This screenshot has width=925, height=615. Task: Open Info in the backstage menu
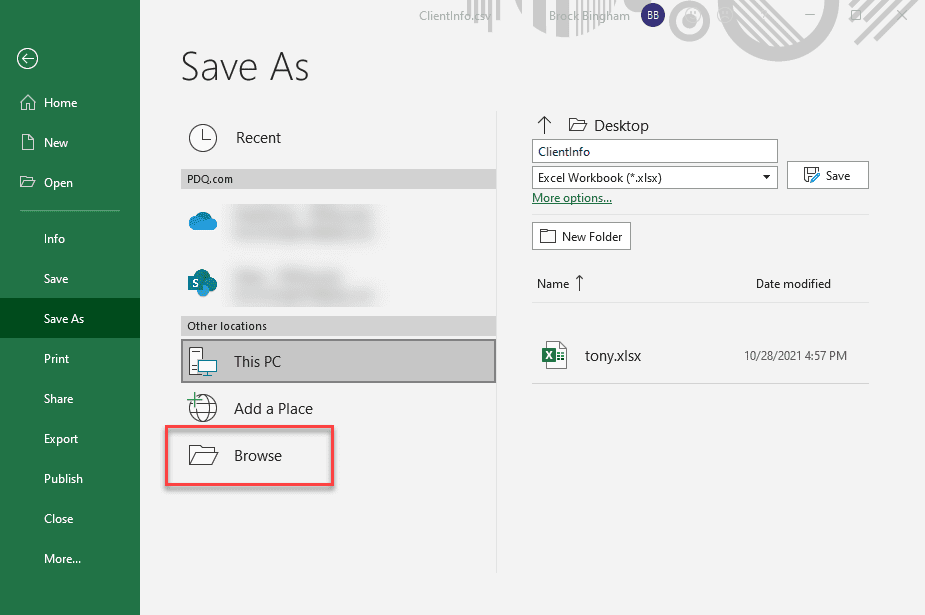click(x=54, y=239)
